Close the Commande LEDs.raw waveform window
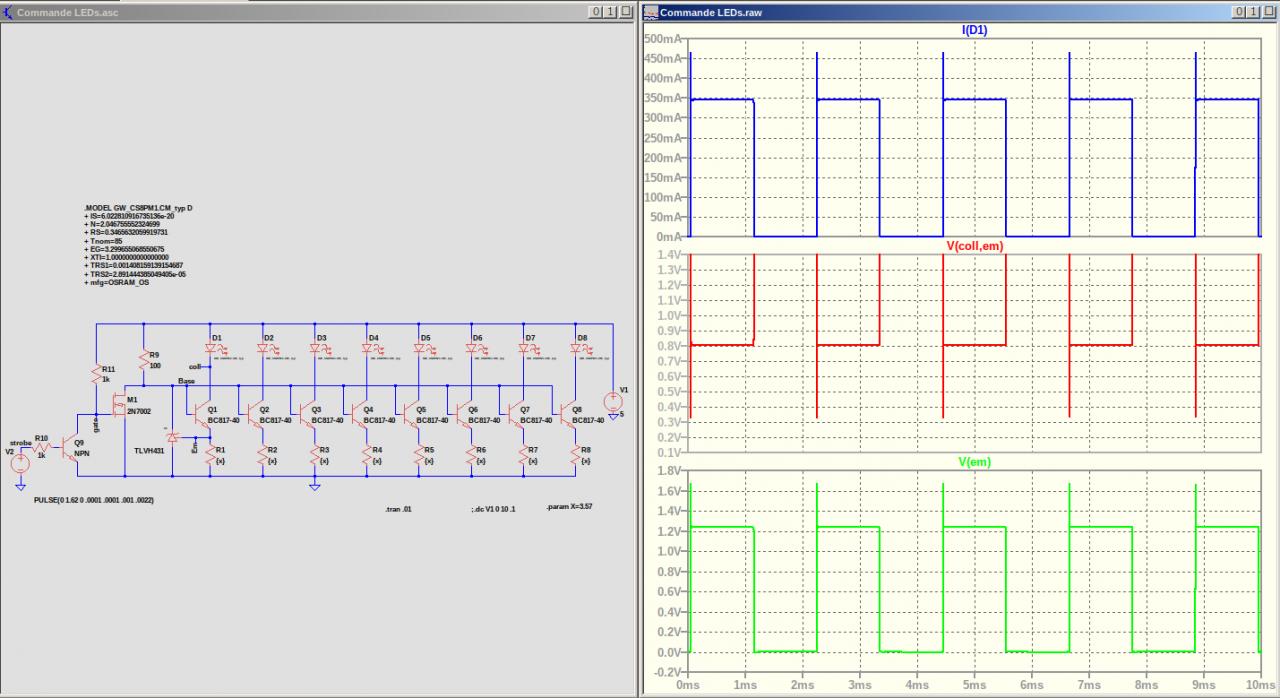The height and width of the screenshot is (698, 1280). click(x=1268, y=11)
